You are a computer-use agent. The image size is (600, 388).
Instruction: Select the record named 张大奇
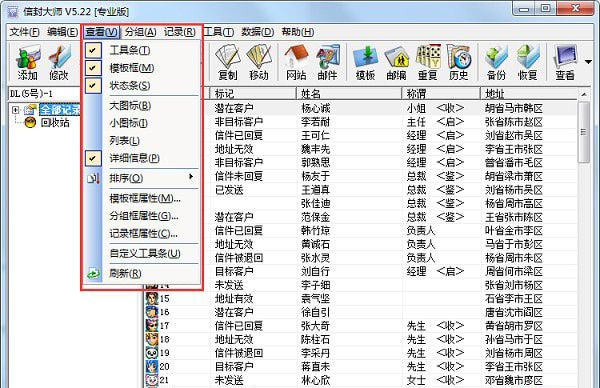(x=316, y=326)
